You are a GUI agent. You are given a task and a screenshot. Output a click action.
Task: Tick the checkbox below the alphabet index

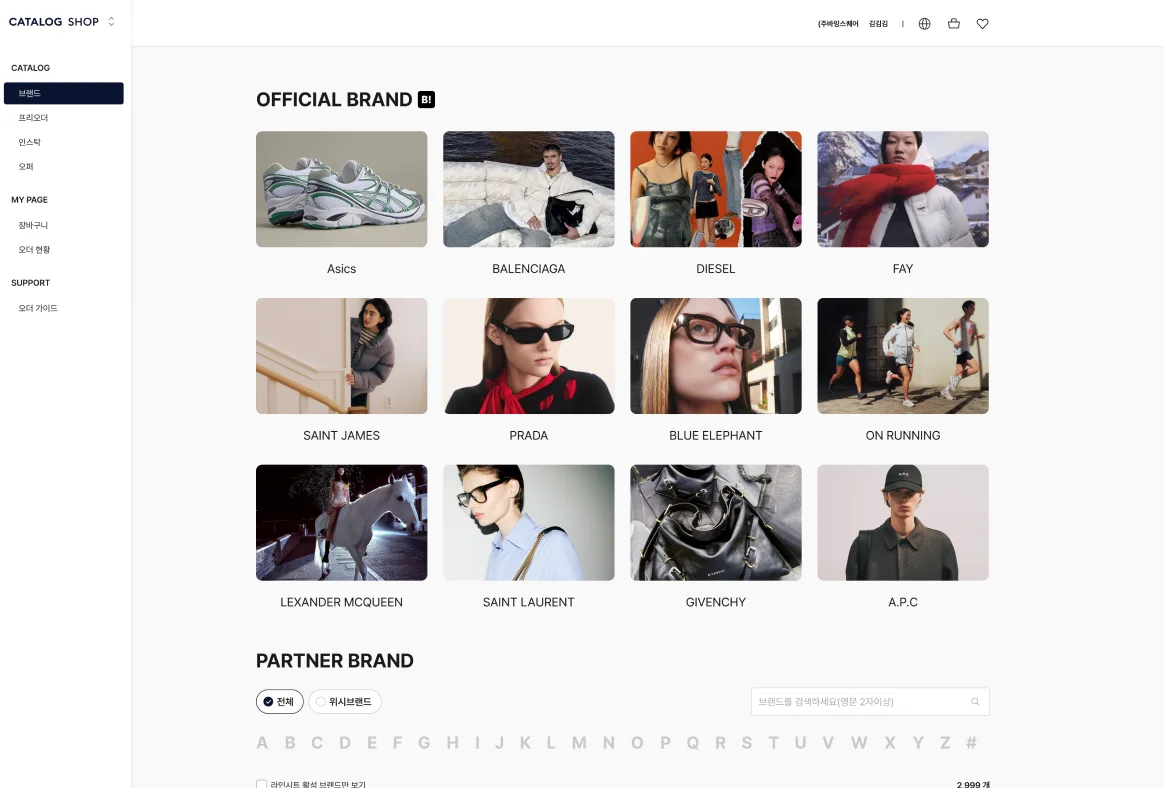coord(261,784)
